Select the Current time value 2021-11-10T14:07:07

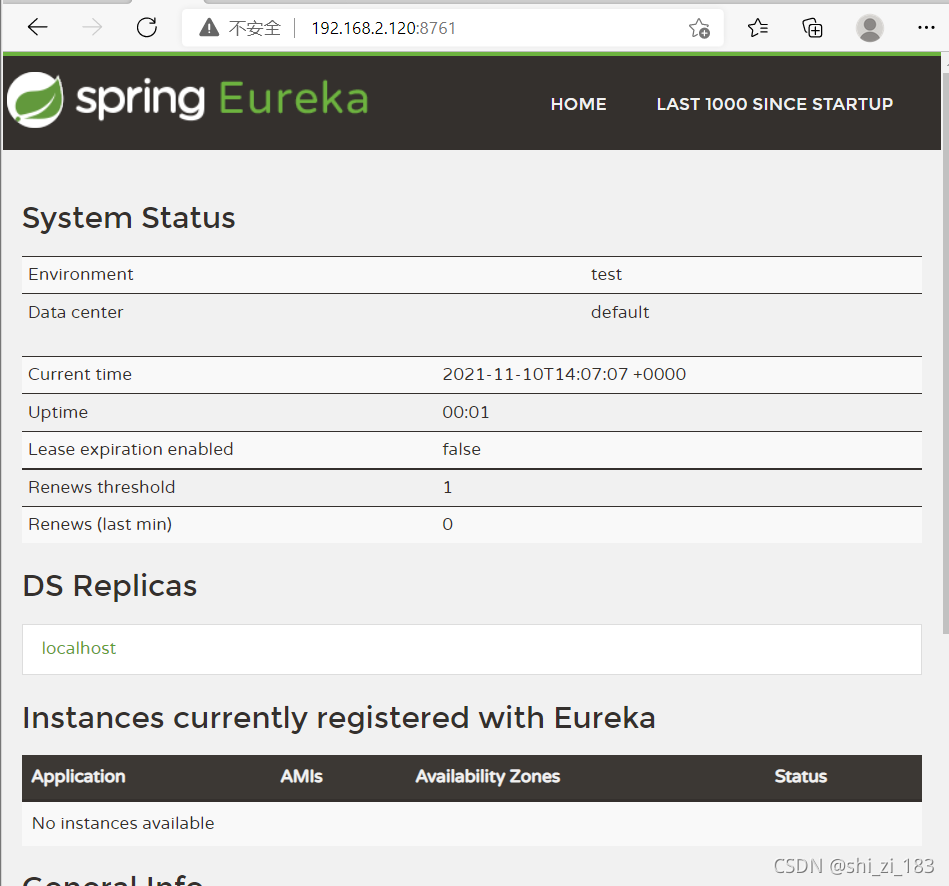click(x=564, y=374)
